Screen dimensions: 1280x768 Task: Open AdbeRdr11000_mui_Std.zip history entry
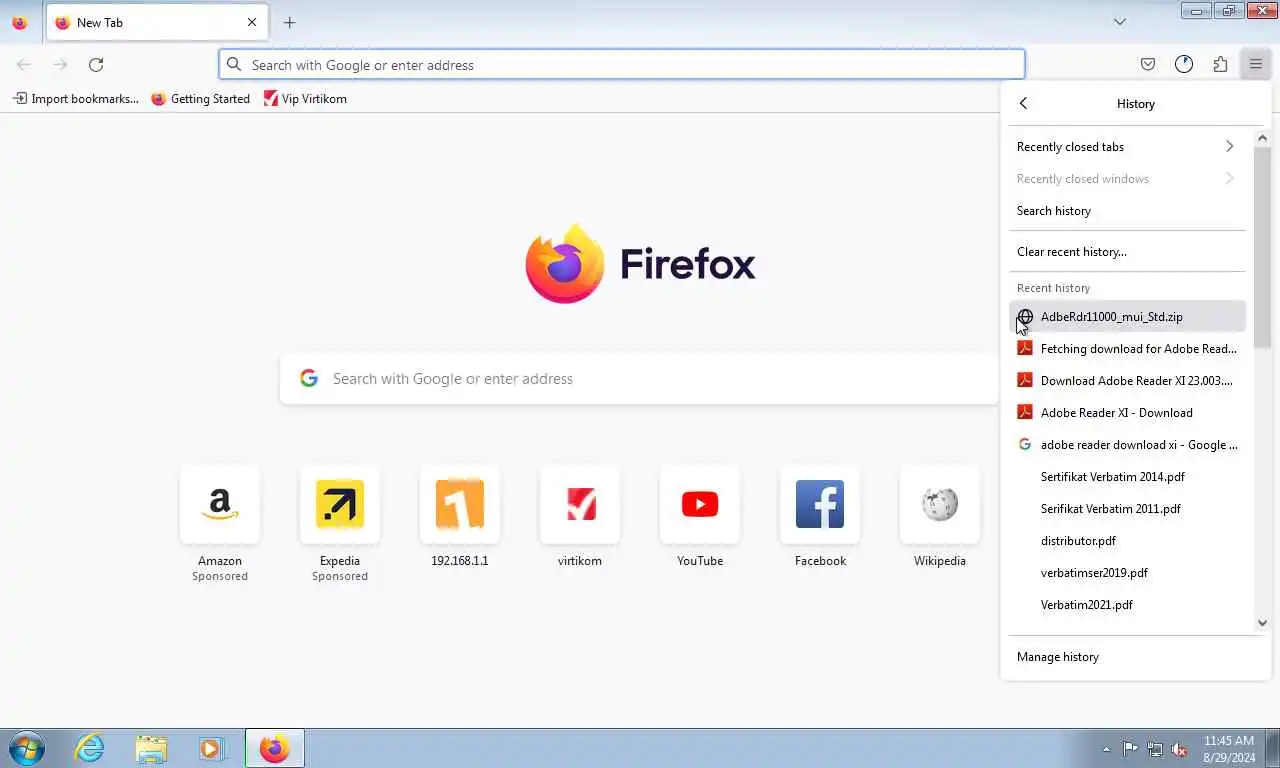1127,317
